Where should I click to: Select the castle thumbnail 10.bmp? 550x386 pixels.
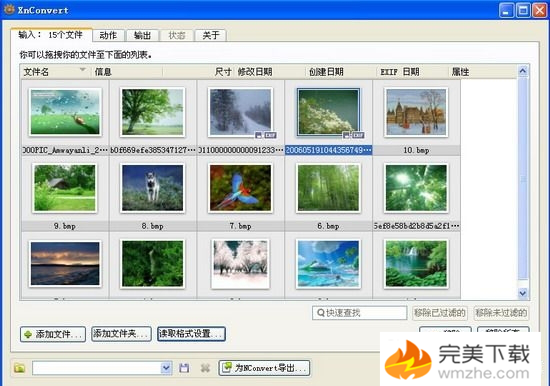click(416, 112)
